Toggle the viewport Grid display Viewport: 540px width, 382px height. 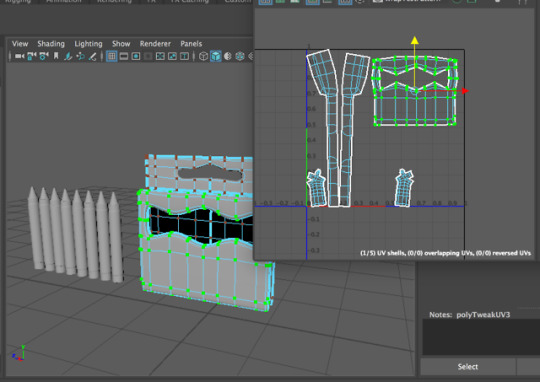click(x=112, y=56)
